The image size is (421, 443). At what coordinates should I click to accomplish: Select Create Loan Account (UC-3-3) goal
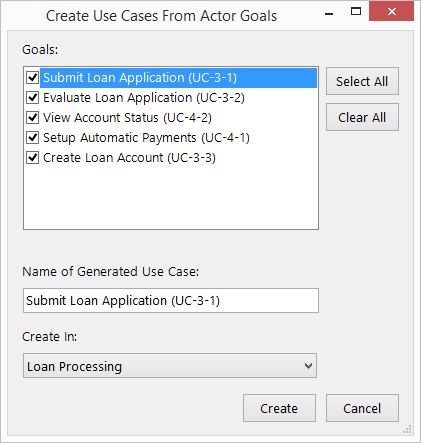pyautogui.click(x=129, y=158)
